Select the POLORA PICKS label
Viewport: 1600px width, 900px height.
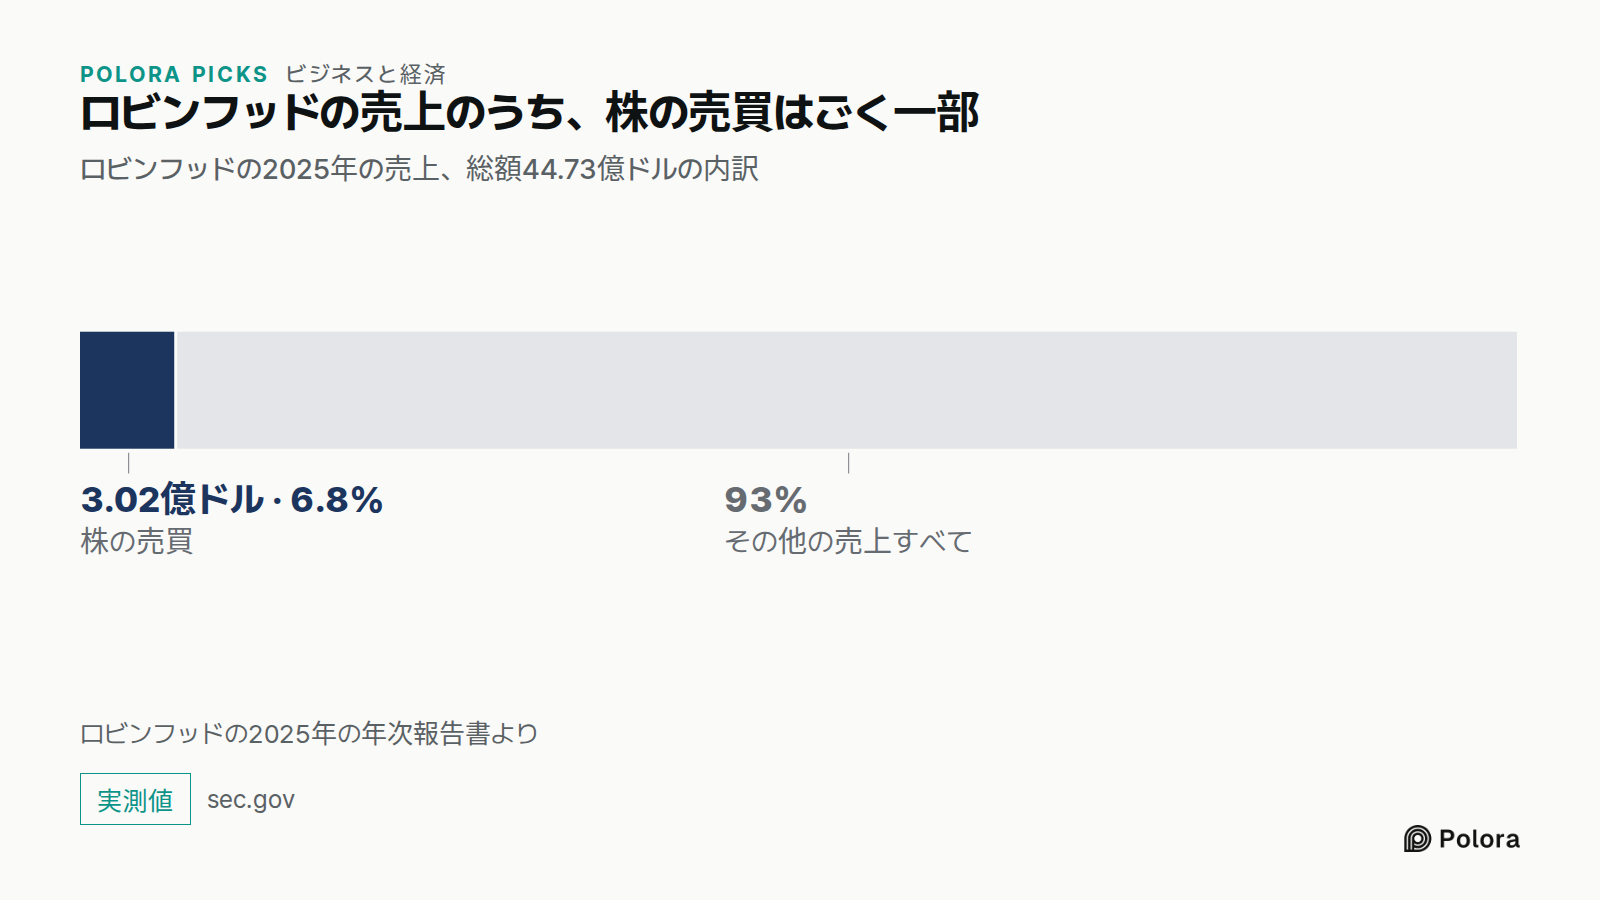coord(174,74)
